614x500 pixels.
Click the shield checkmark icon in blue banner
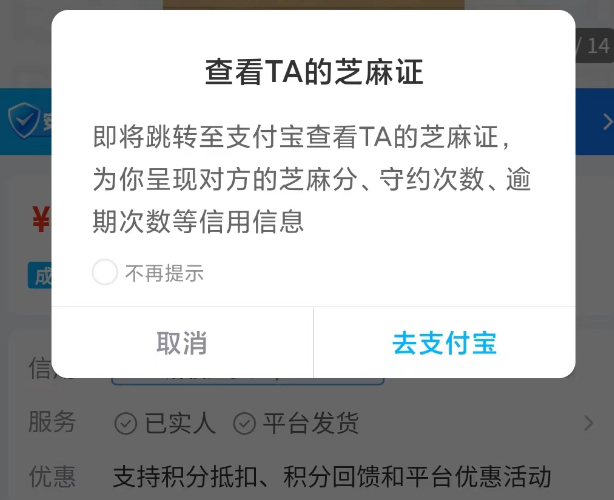click(x=23, y=121)
